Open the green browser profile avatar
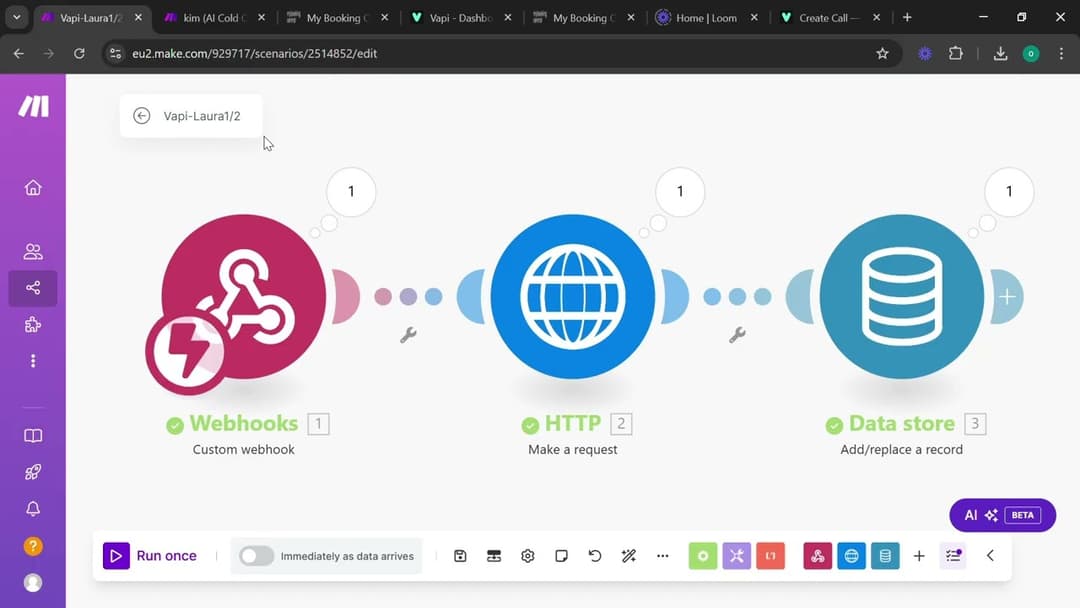This screenshot has height=608, width=1080. click(x=1031, y=54)
